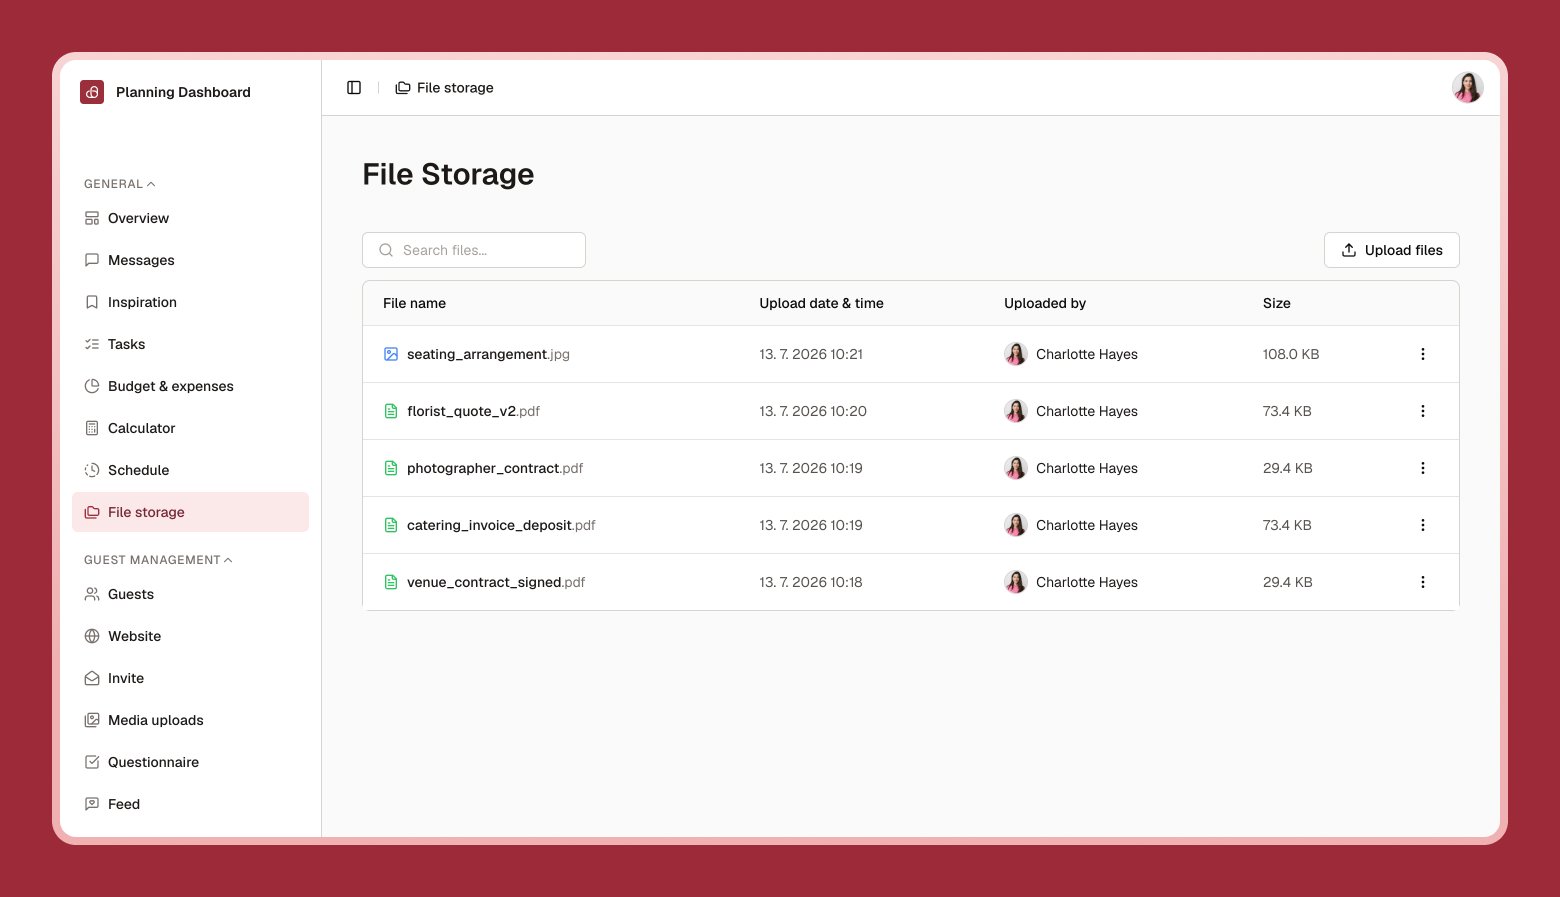Go to Messages in the sidebar

(190, 260)
